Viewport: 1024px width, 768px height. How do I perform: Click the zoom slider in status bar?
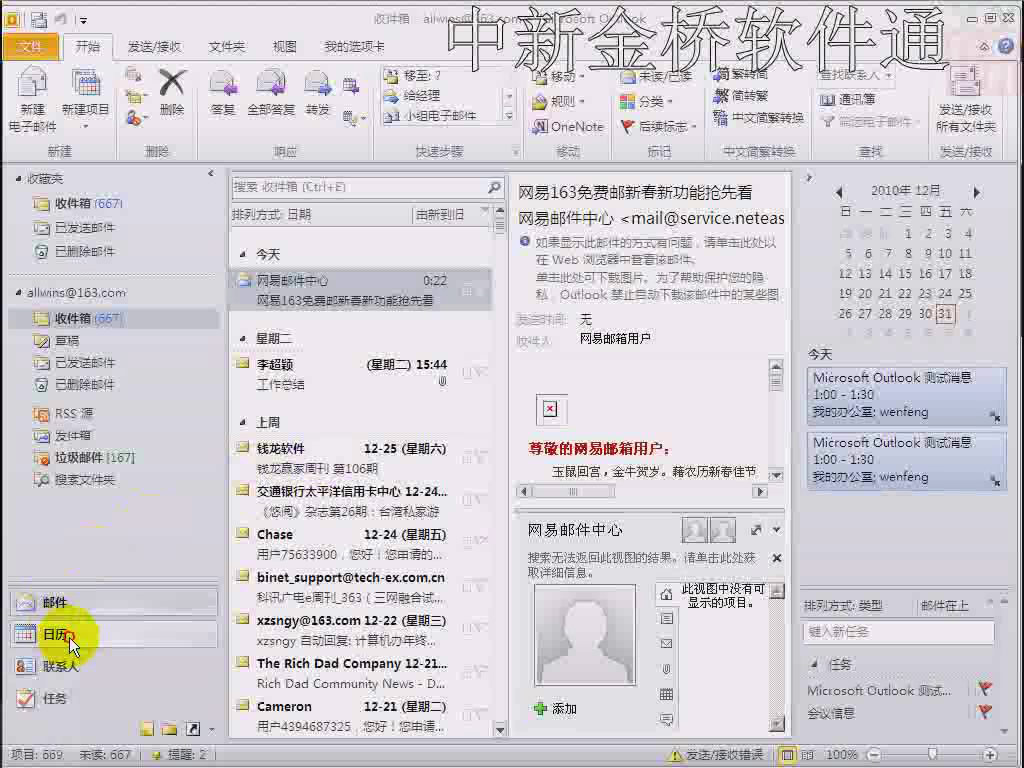[x=933, y=755]
